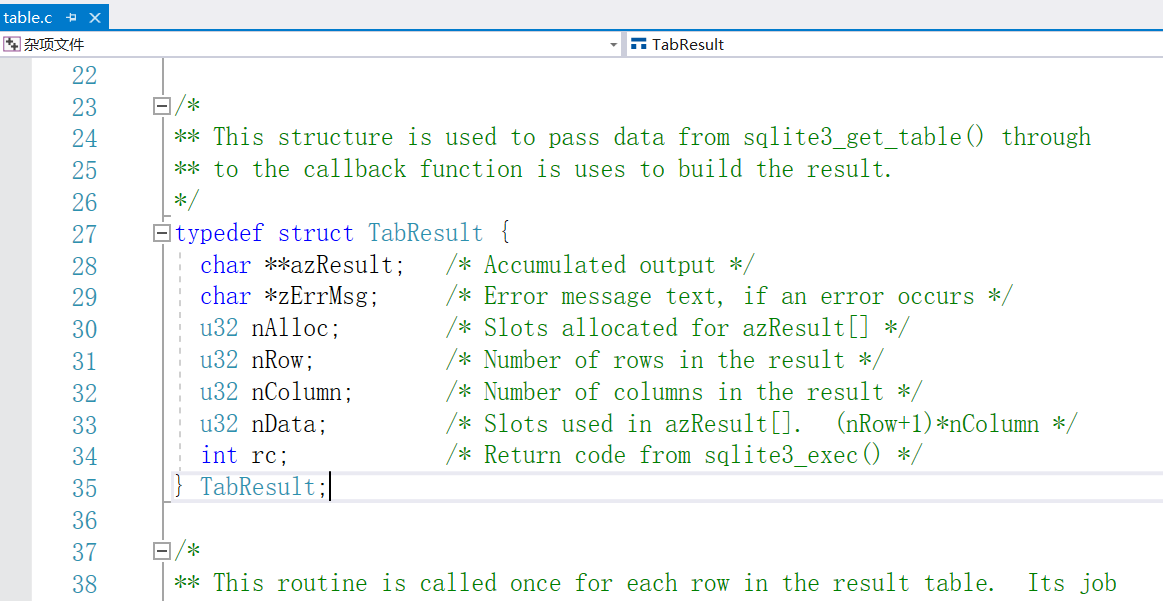Place cursor on azResult member name
This screenshot has width=1163, height=601.
(x=340, y=265)
